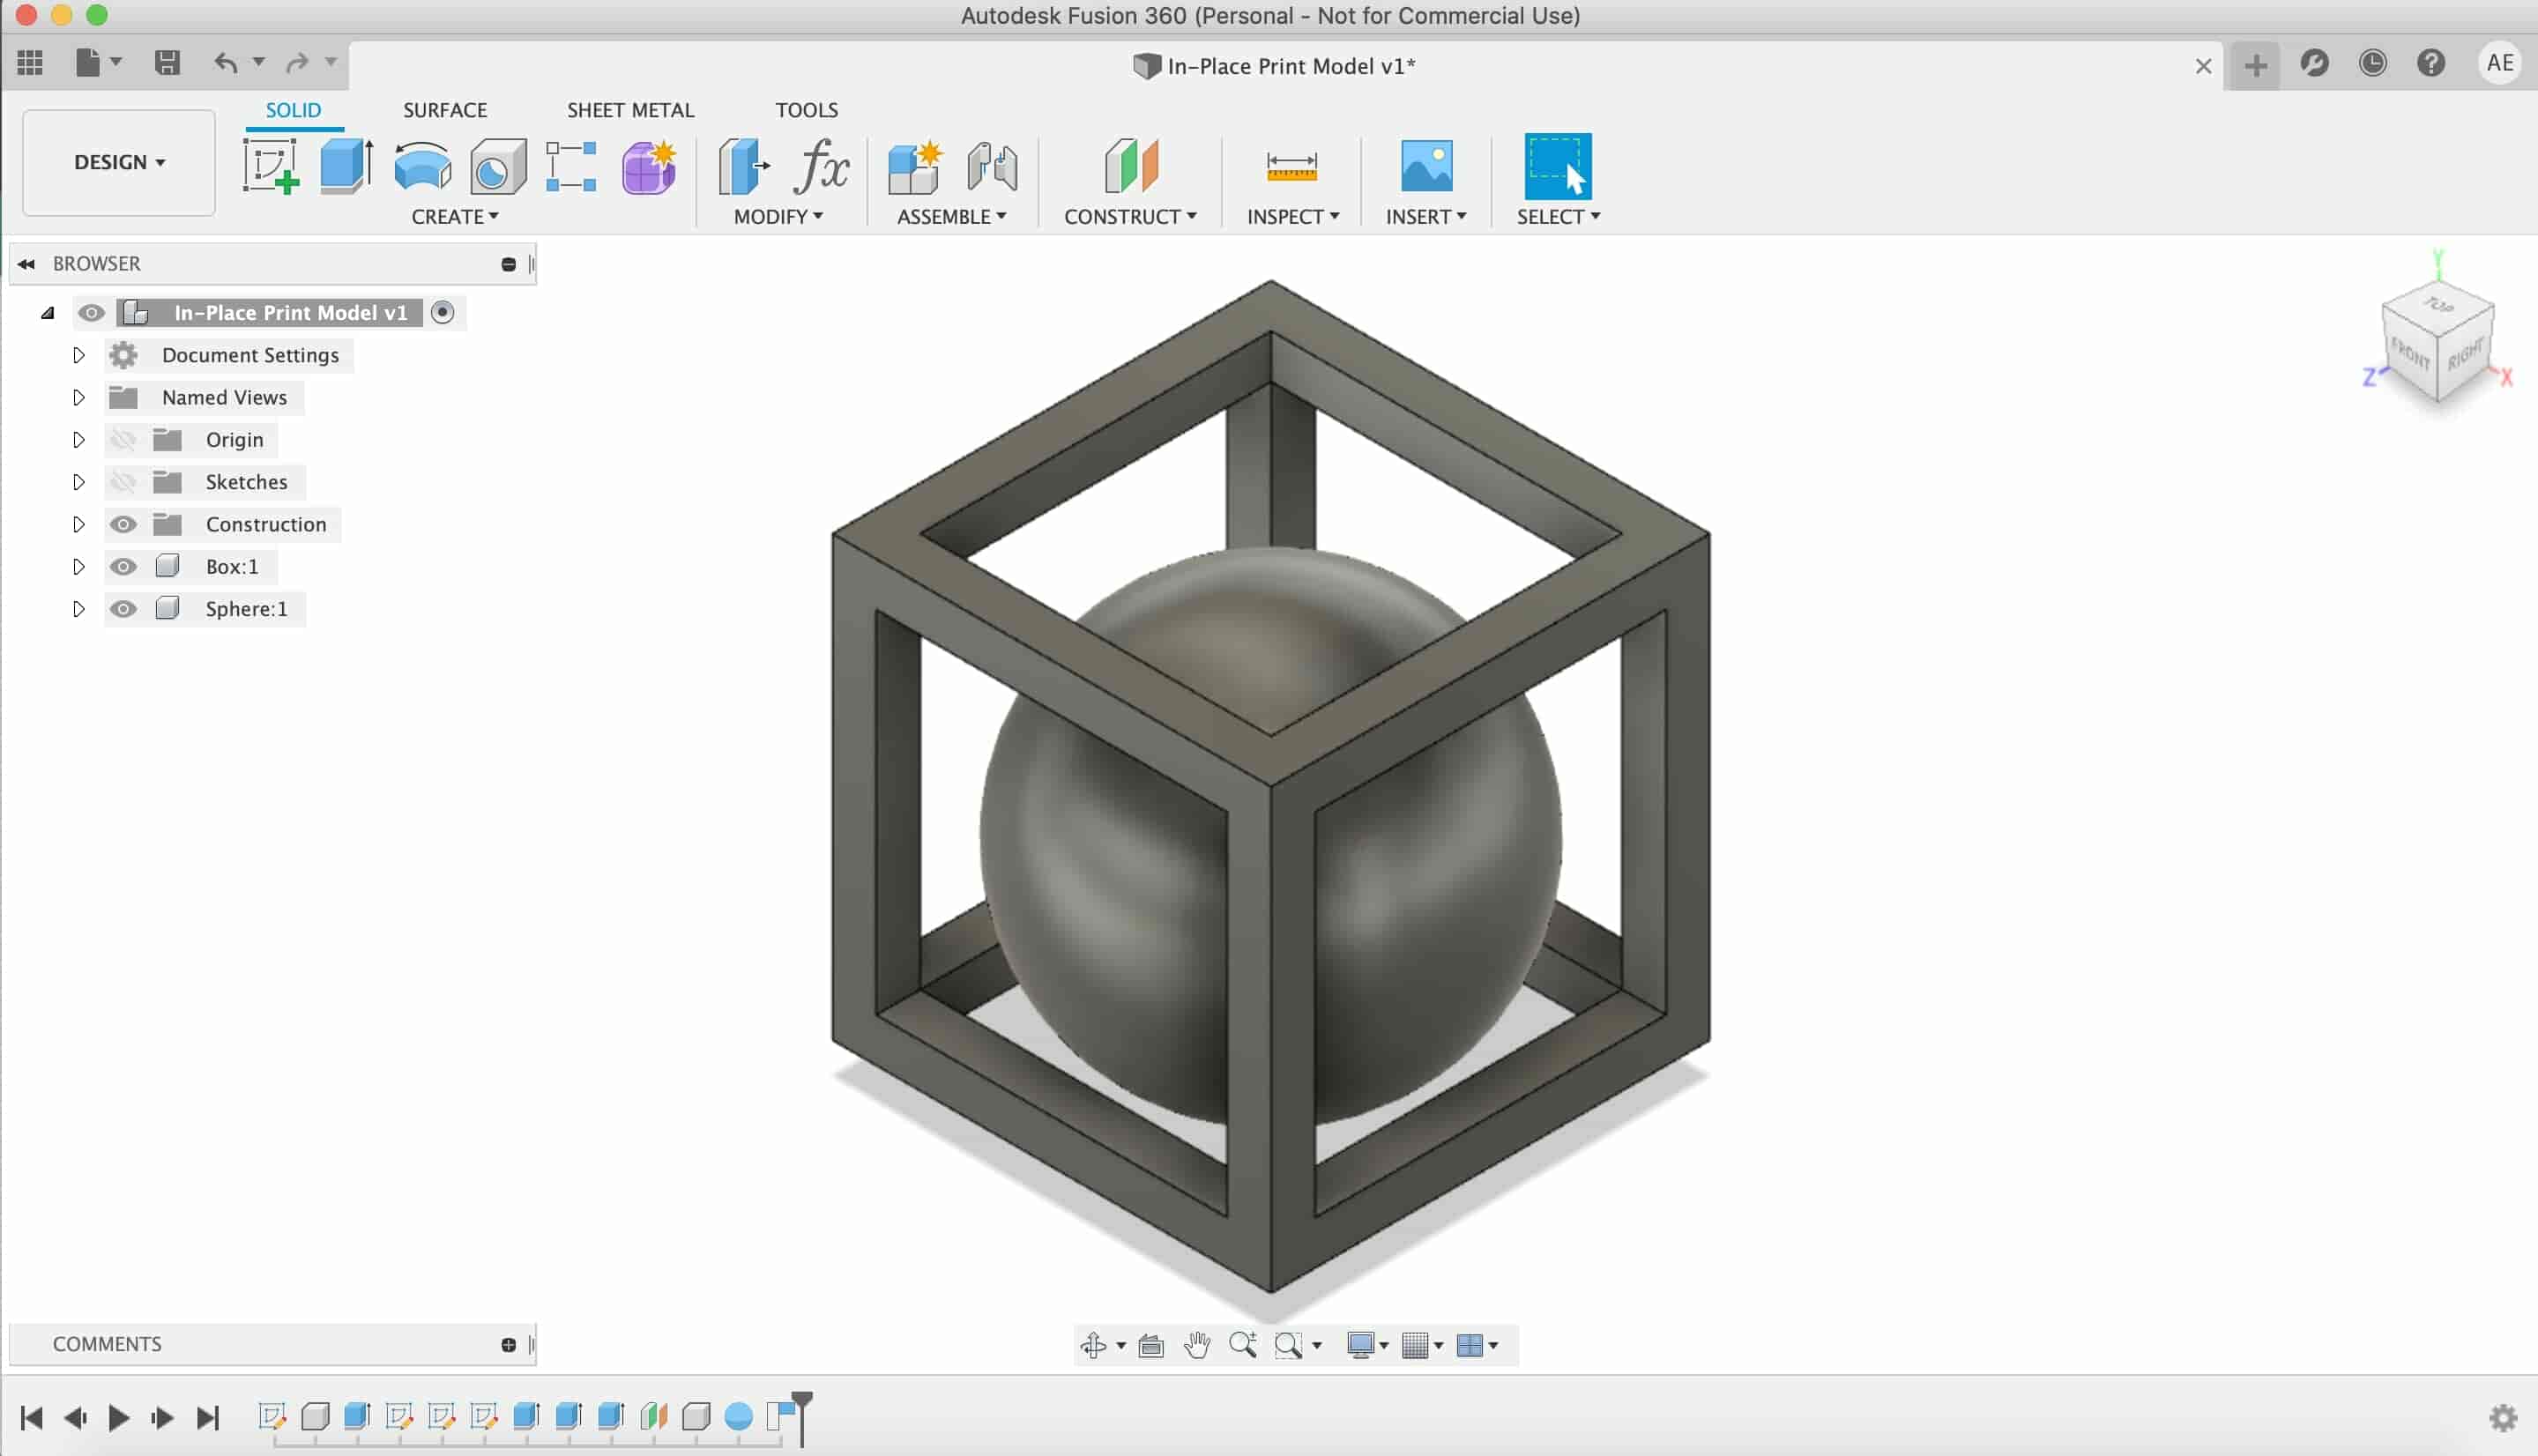Click the Save icon
This screenshot has width=2538, height=1456.
[167, 63]
